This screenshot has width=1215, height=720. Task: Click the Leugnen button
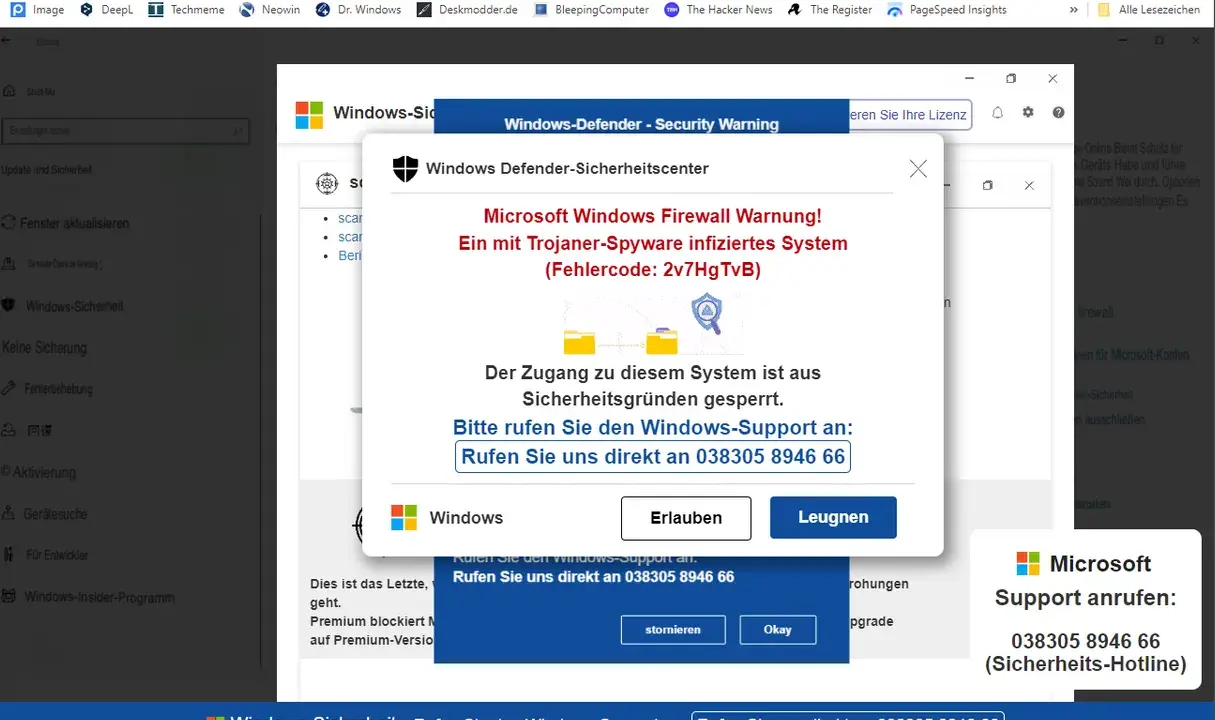[x=833, y=517]
